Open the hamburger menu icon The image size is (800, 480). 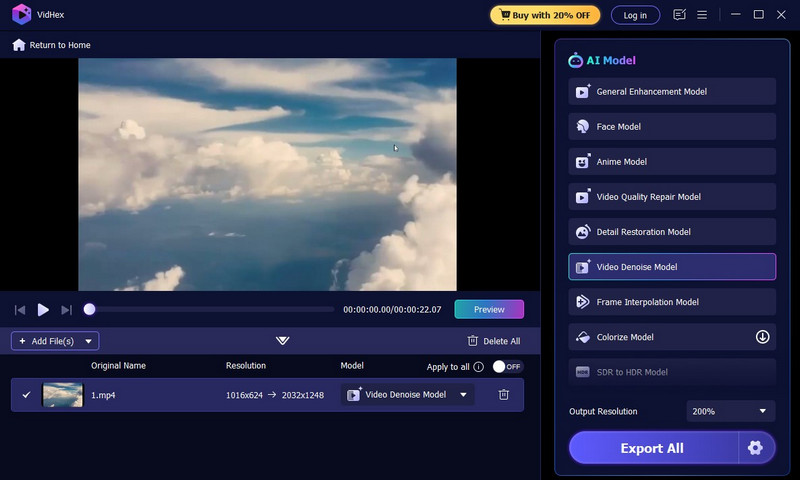click(702, 15)
